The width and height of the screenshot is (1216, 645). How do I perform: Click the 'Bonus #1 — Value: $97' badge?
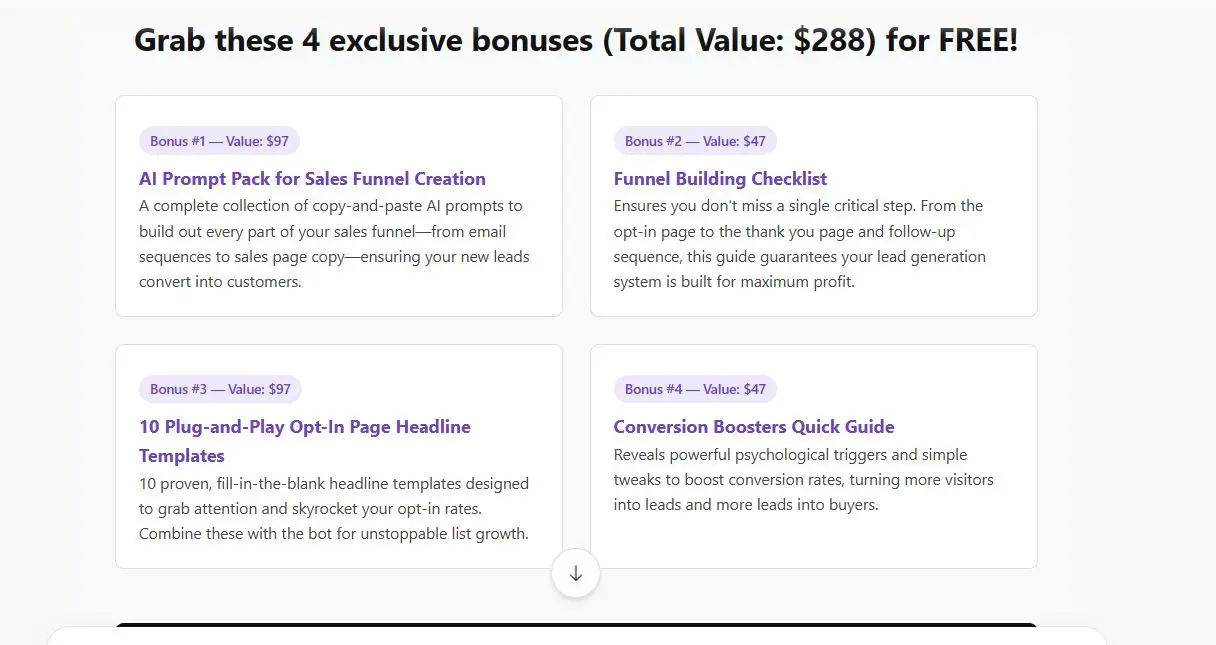(219, 141)
